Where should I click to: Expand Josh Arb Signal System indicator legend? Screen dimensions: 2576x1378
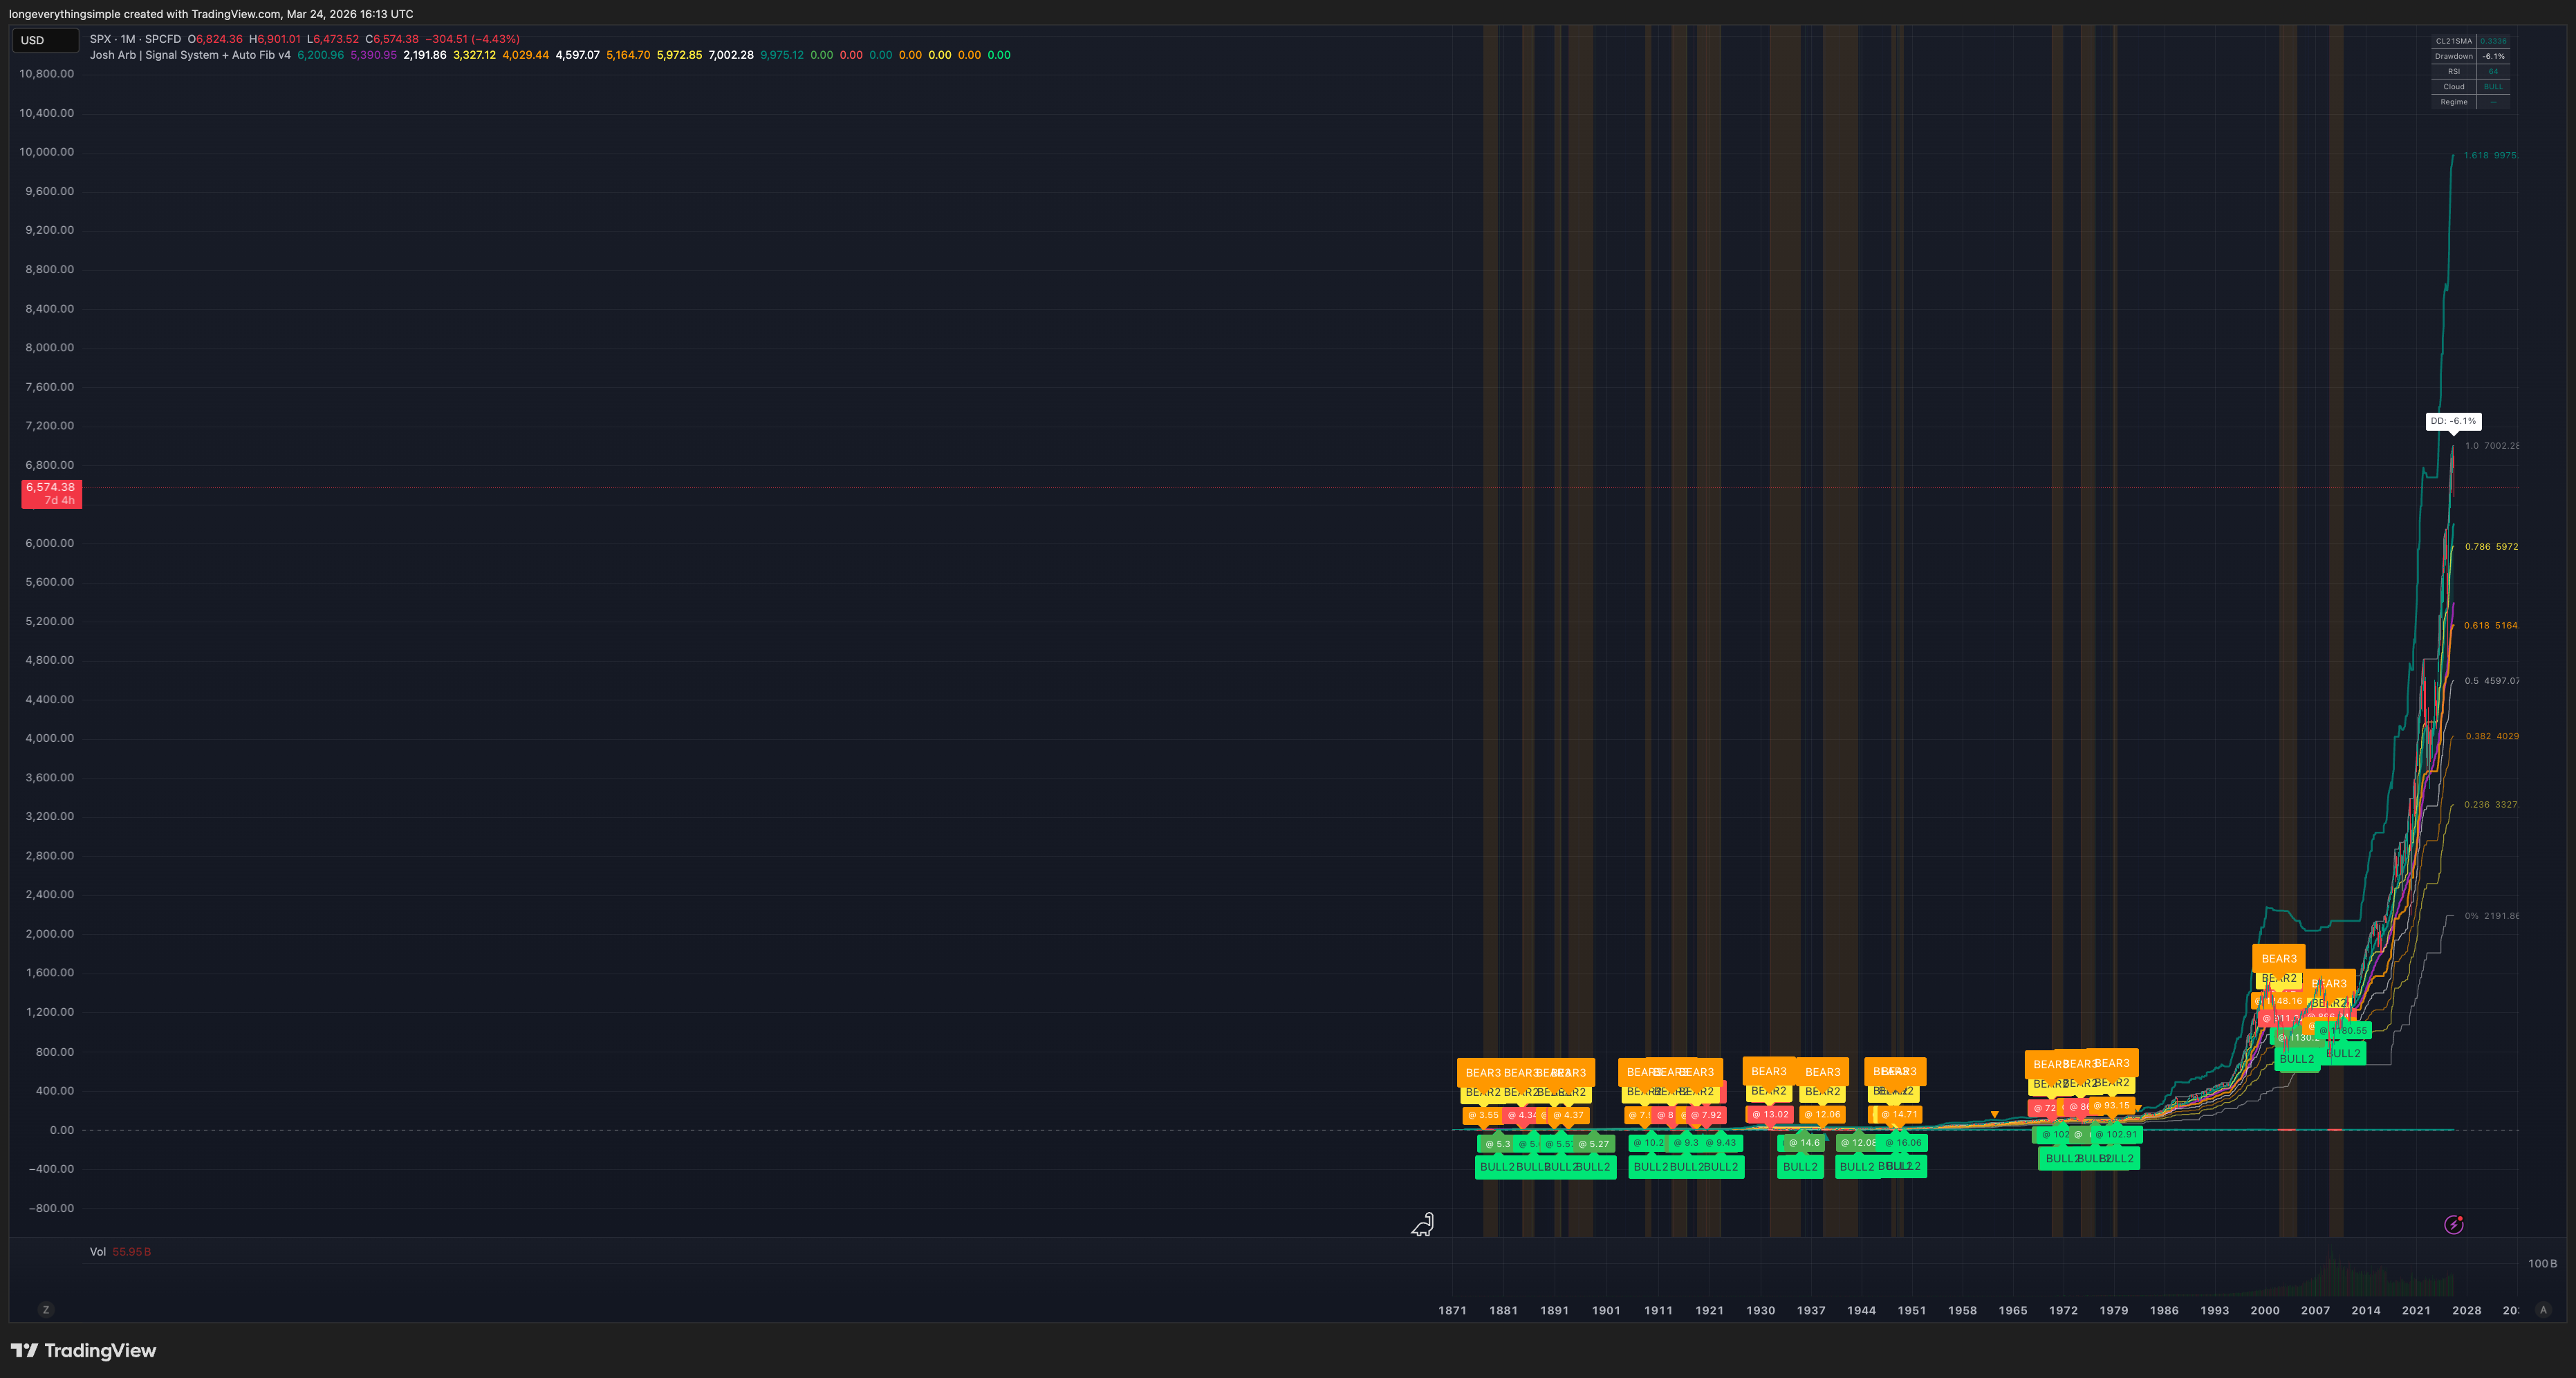[x=190, y=55]
